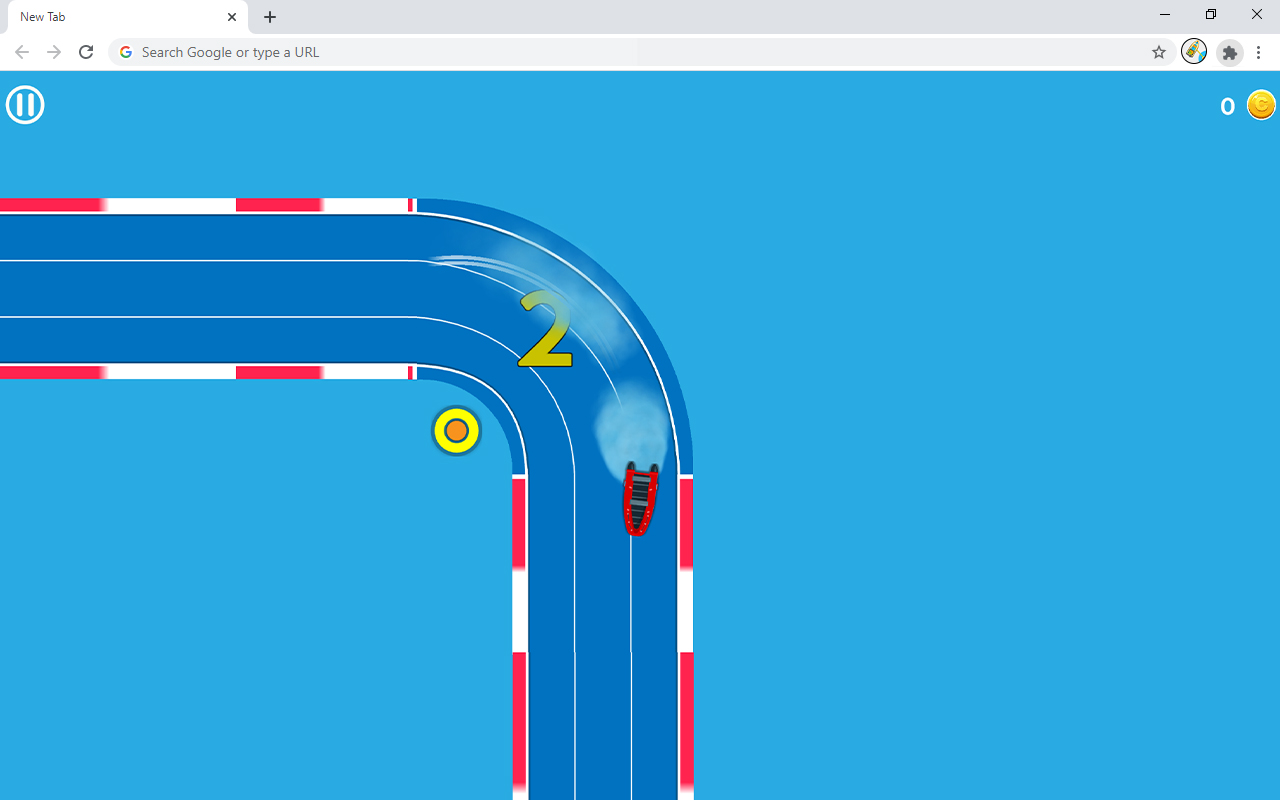Click the colorful extension icon
The width and height of the screenshot is (1280, 800).
click(1194, 52)
